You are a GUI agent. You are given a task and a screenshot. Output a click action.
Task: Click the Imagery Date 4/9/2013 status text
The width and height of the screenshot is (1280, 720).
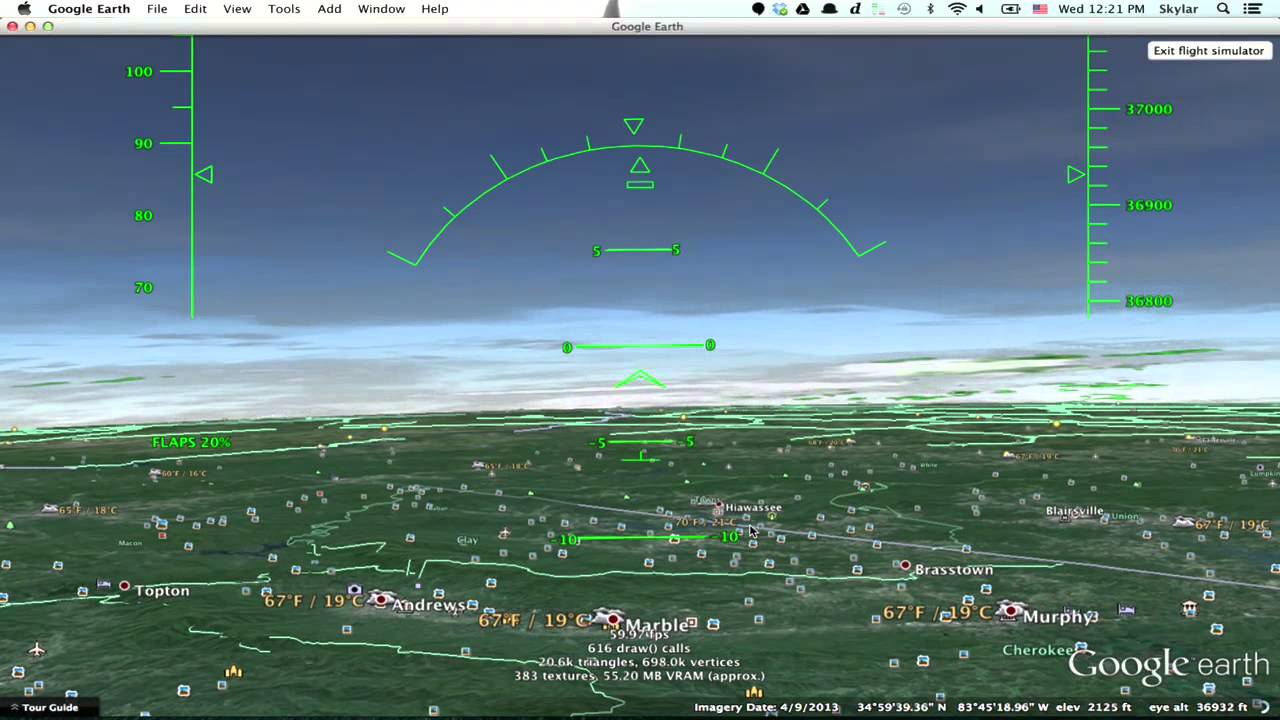pos(767,707)
